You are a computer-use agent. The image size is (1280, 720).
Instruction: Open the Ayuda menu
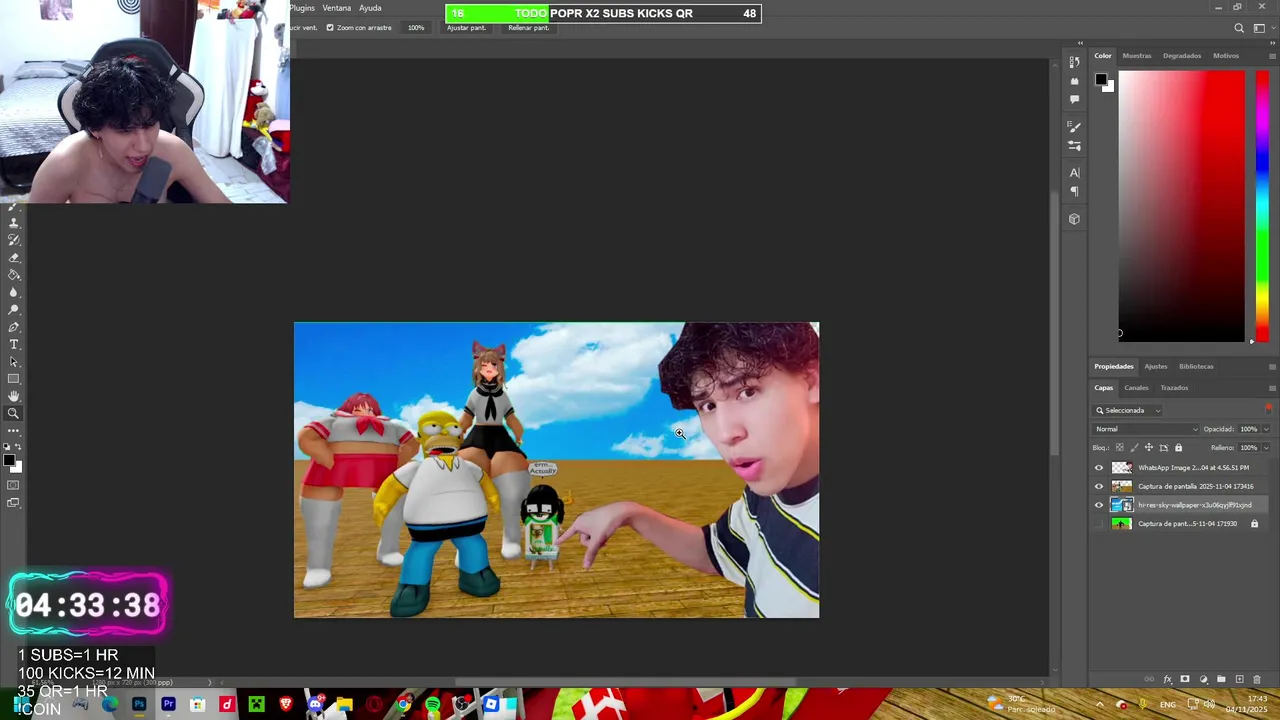(x=370, y=8)
